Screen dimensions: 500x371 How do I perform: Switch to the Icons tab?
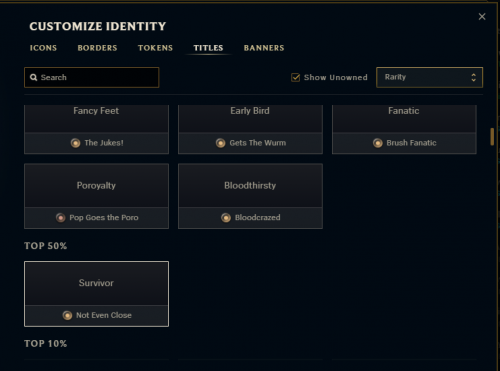43,48
